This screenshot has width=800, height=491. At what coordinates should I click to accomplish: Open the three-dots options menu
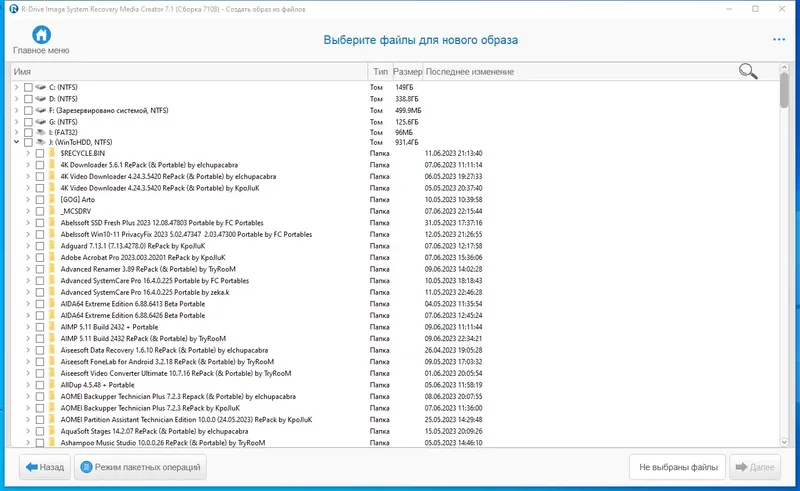point(779,40)
